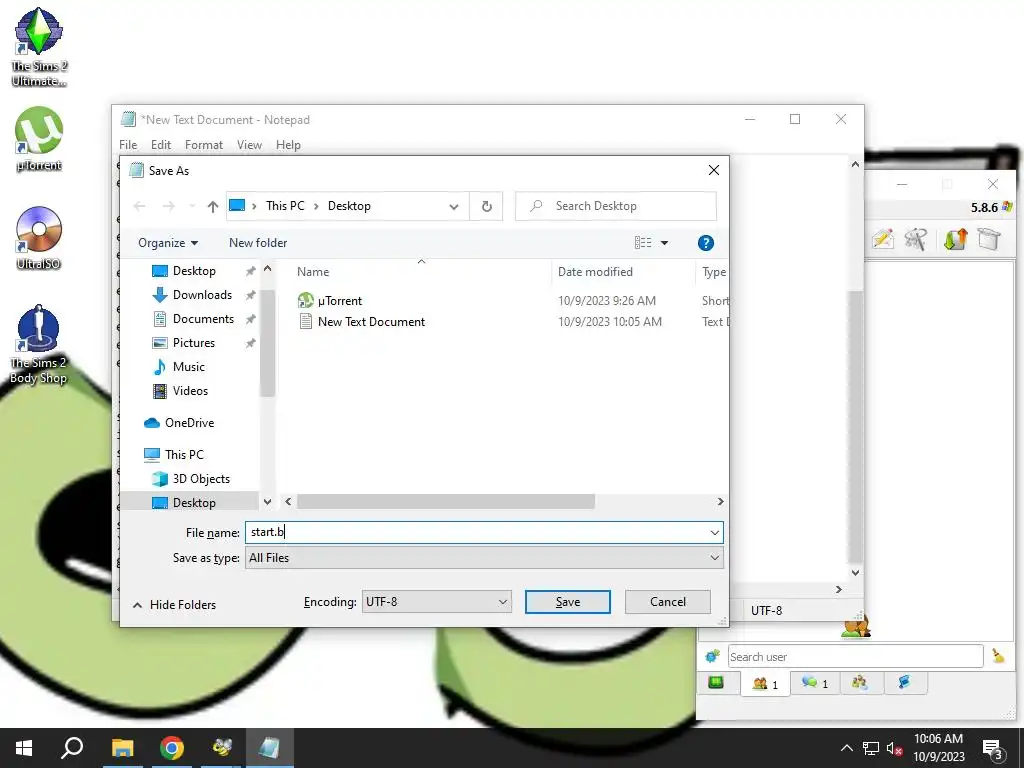This screenshot has height=768, width=1024.
Task: Open the Format menu in Notepad
Action: click(204, 145)
